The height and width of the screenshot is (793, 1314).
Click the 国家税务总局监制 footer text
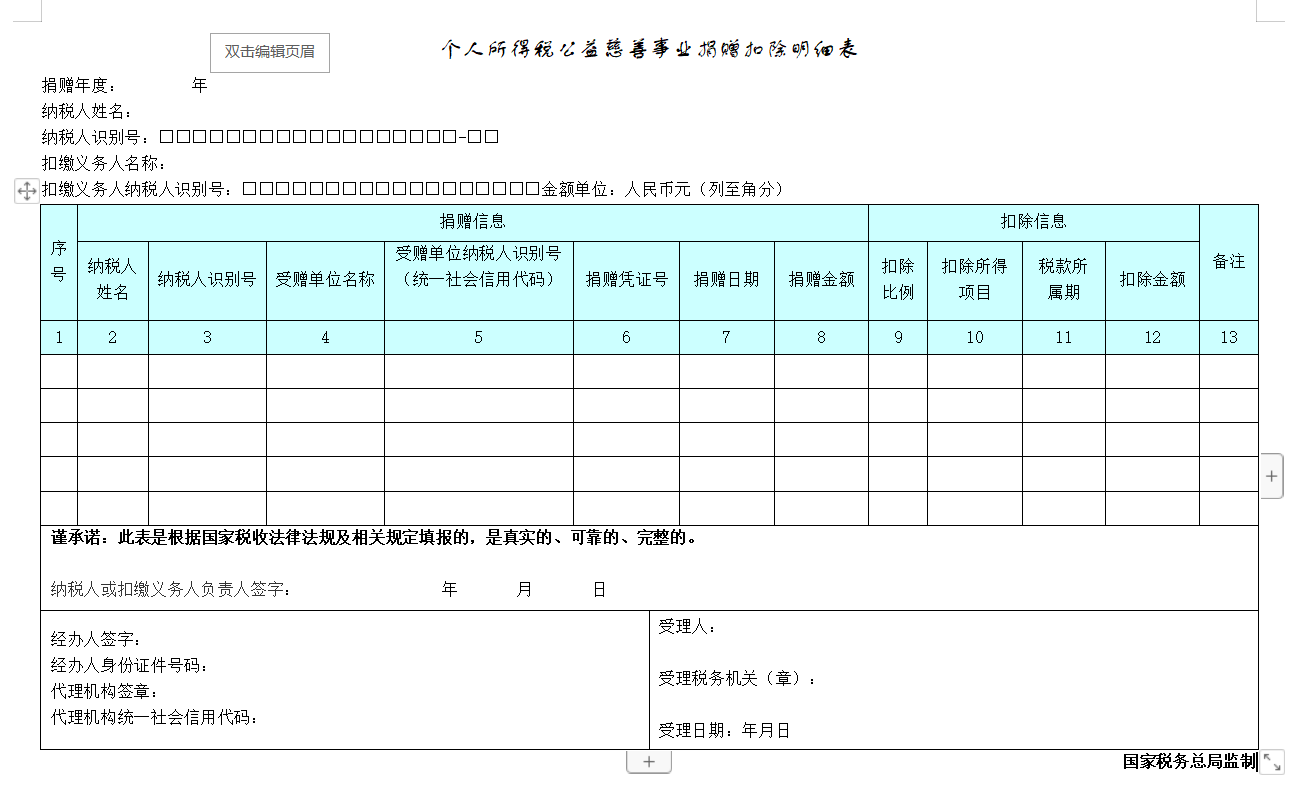1188,762
